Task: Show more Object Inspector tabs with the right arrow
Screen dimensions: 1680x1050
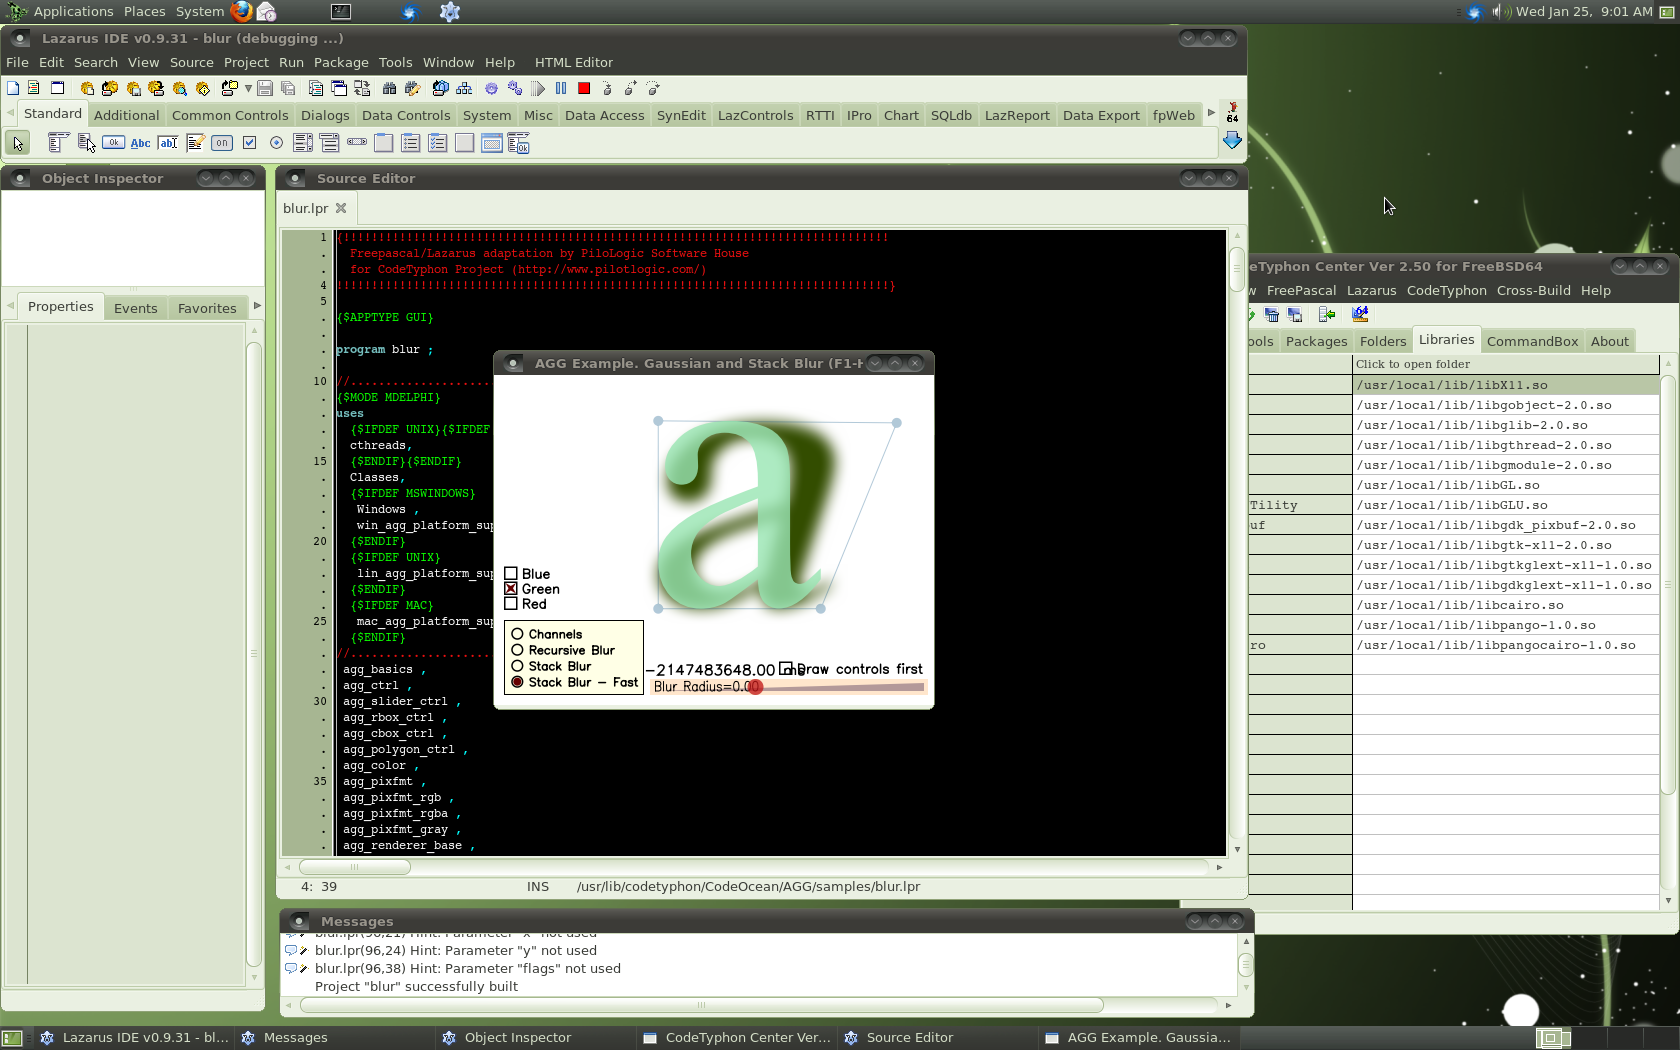Action: click(257, 306)
